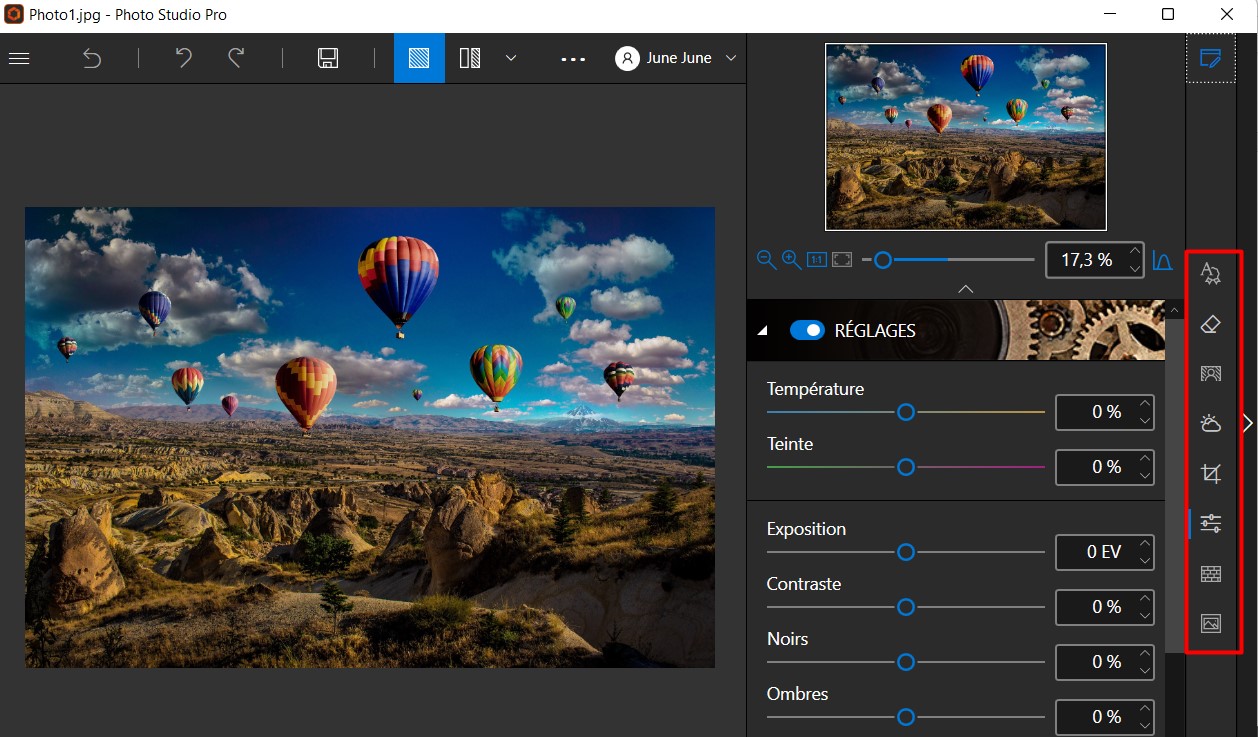Open the frames picture icon
Image resolution: width=1258 pixels, height=737 pixels.
click(1211, 624)
